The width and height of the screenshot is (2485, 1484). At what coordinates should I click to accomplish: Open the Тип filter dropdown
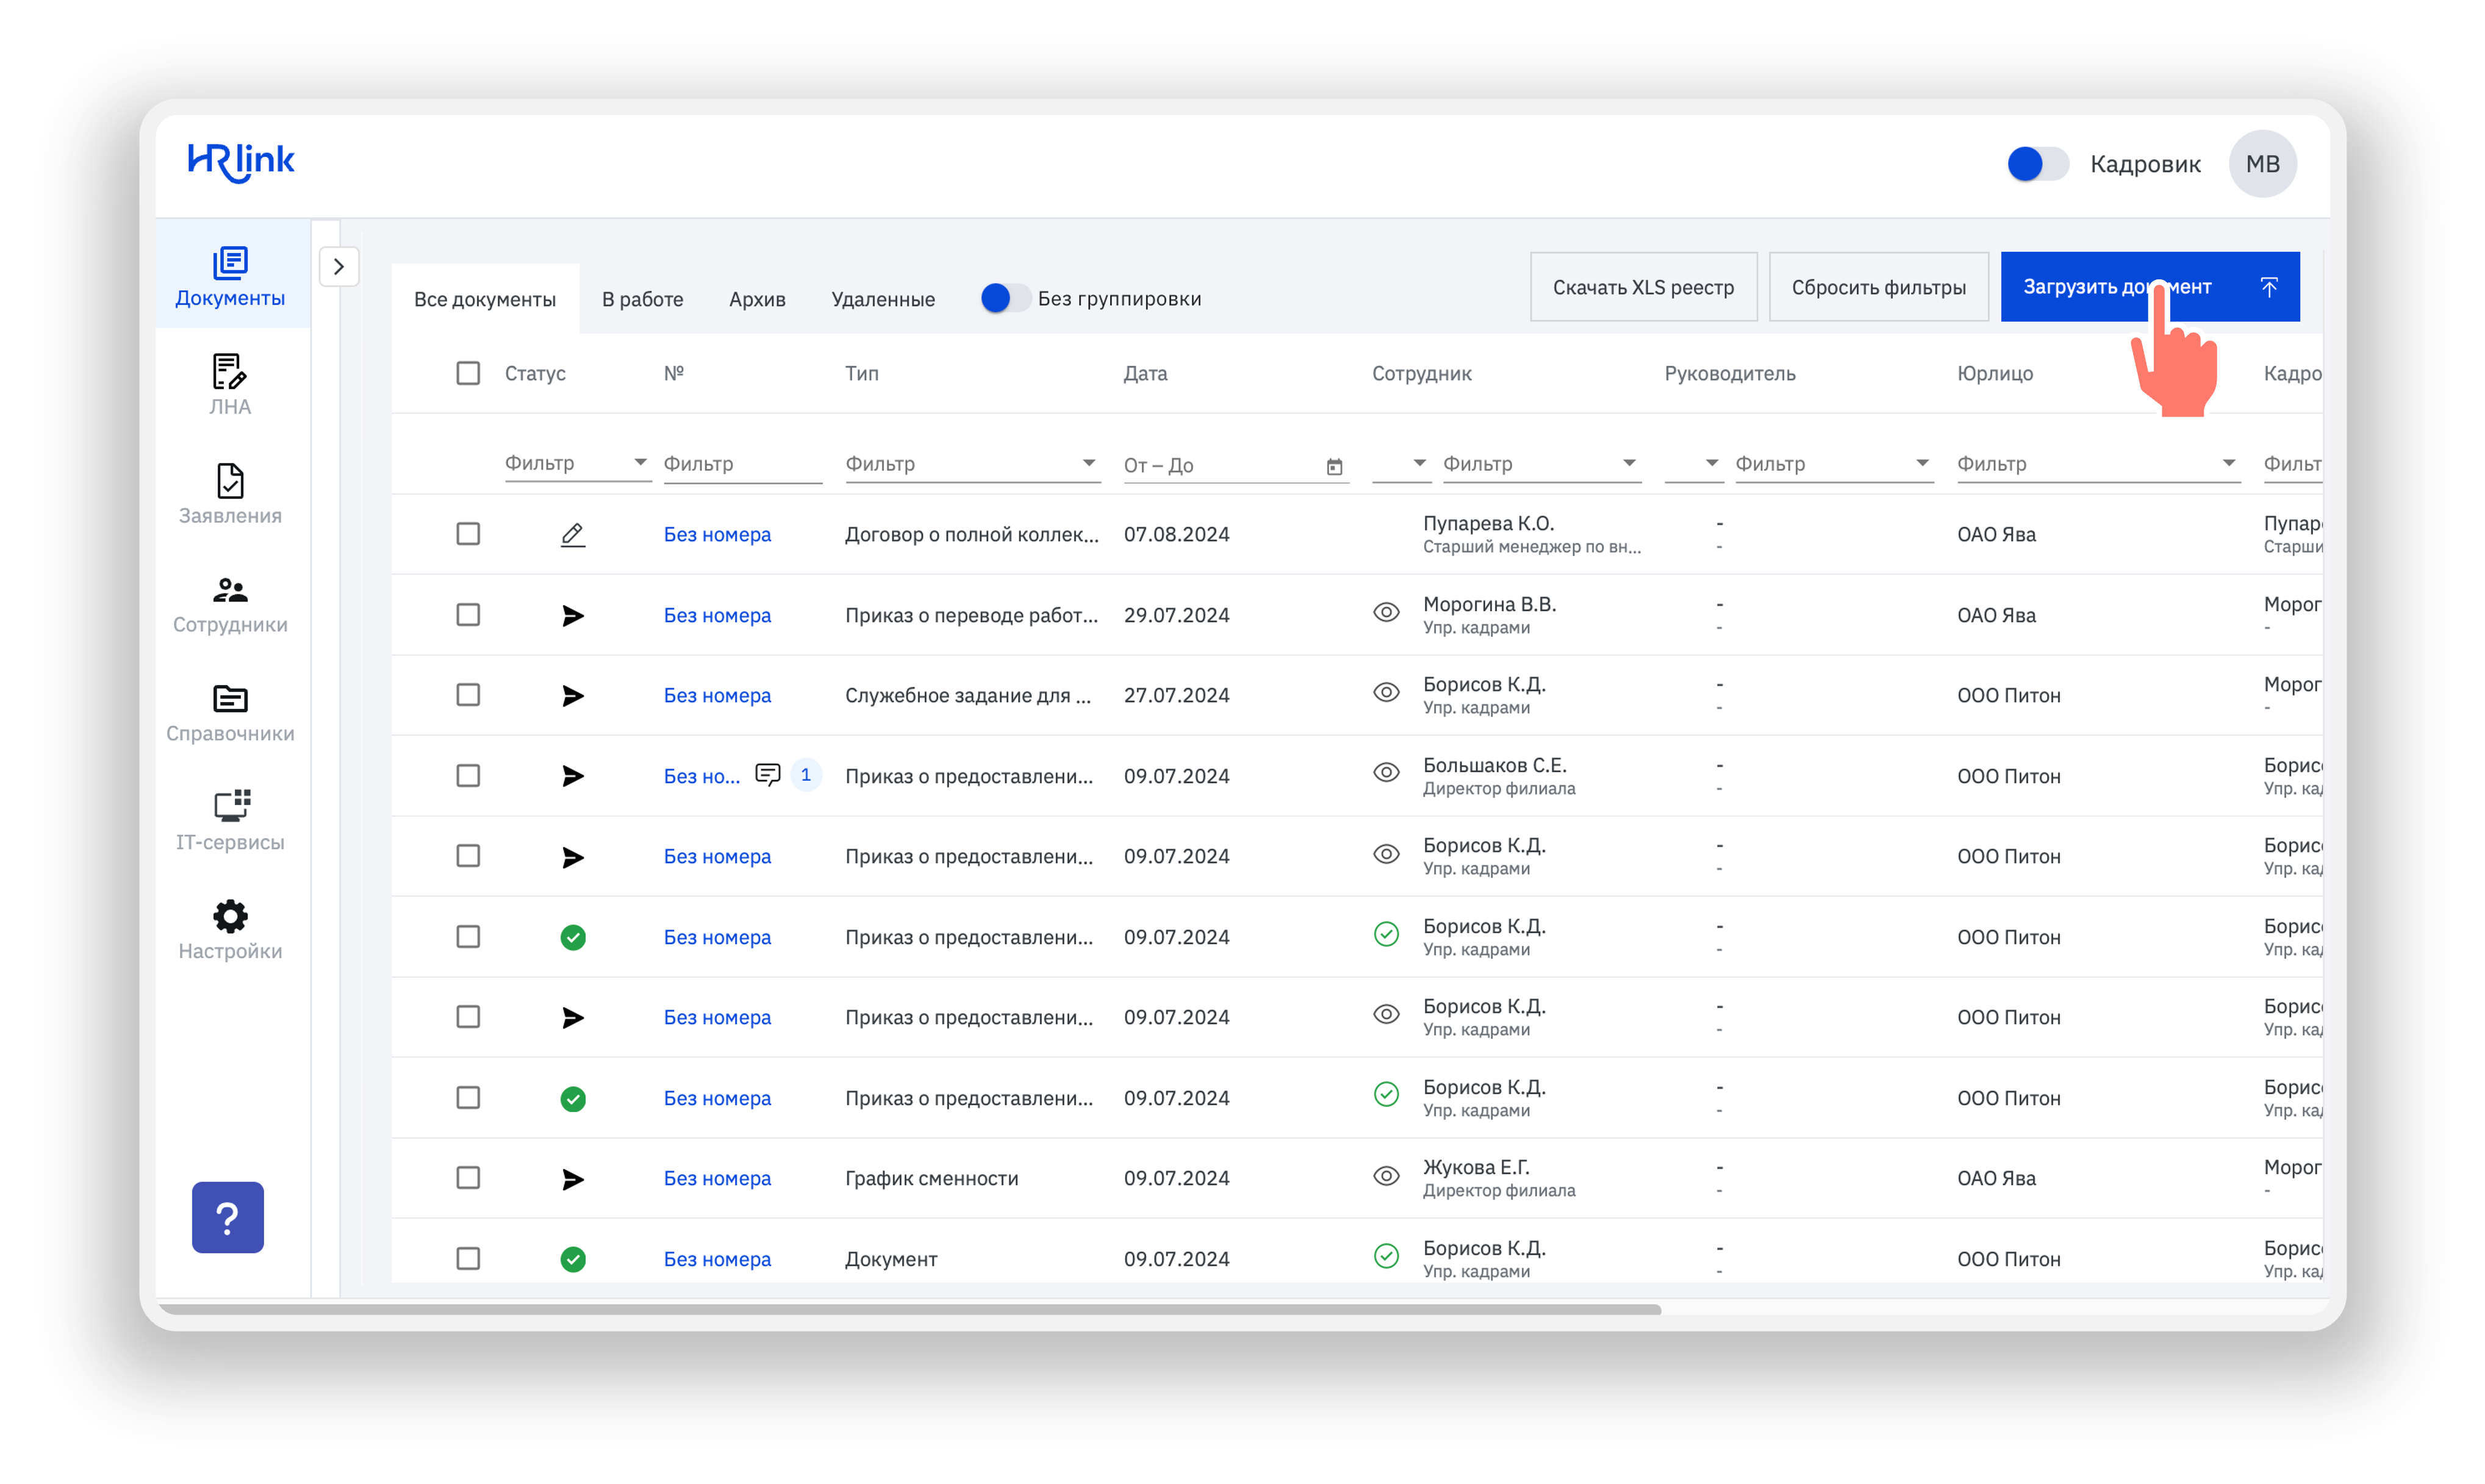coord(972,464)
